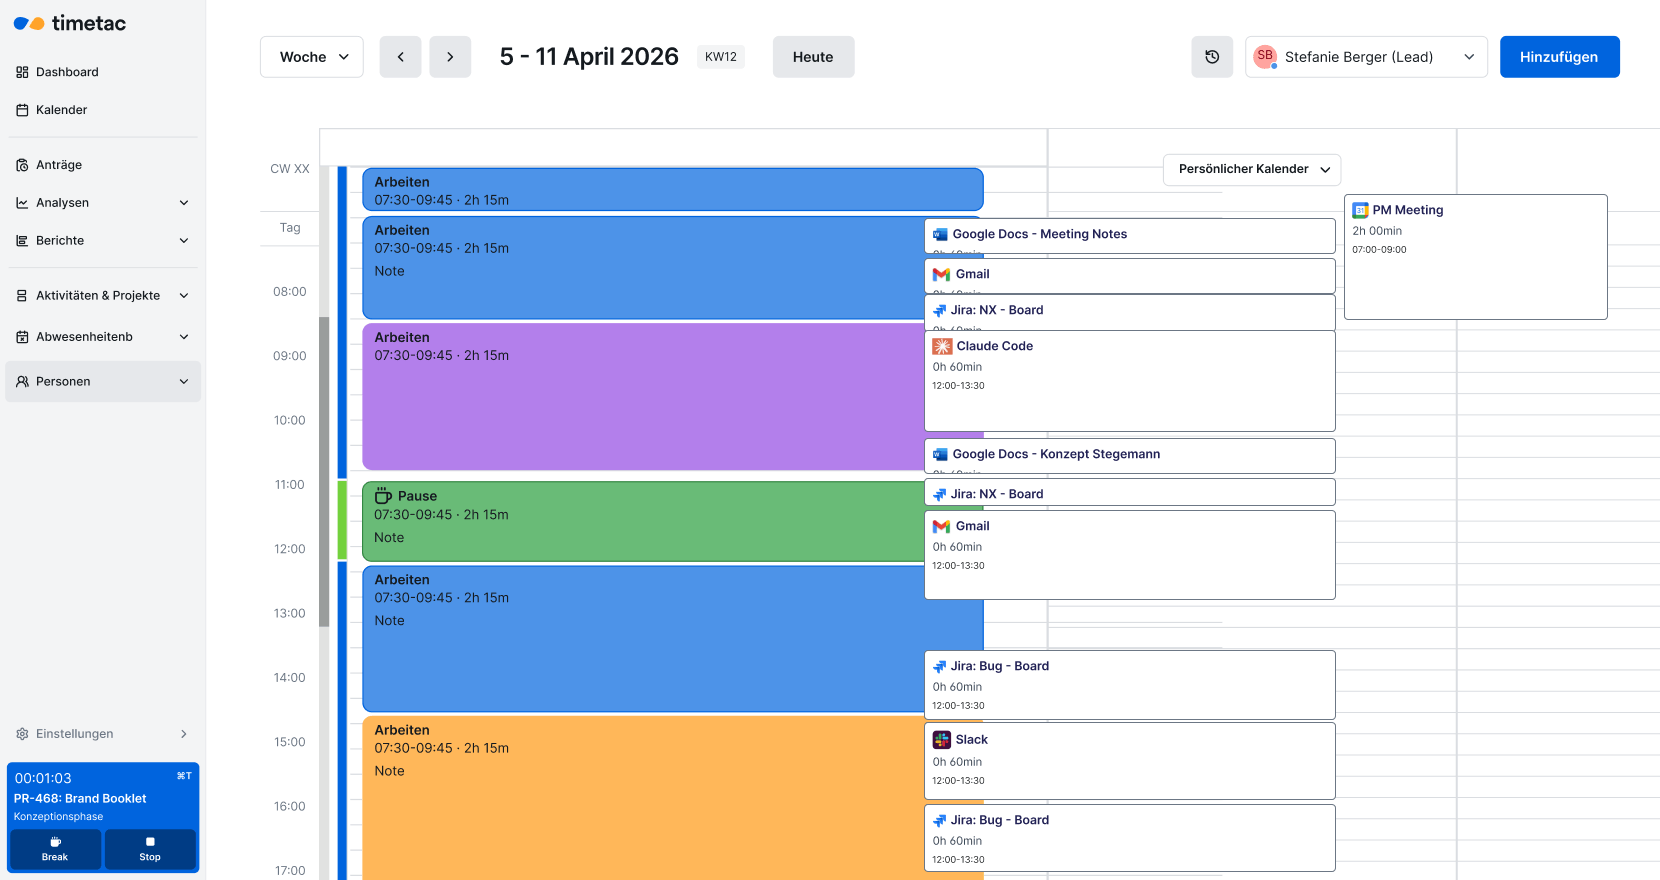This screenshot has width=1660, height=880.
Task: Click the Google Docs Konzept Stegemann icon
Action: coord(940,454)
